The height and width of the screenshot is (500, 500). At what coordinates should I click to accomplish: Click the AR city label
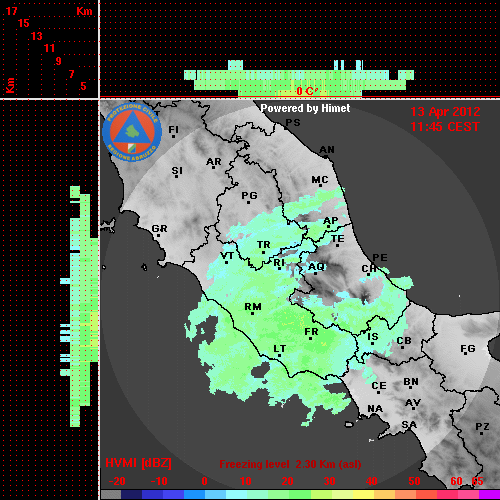(x=214, y=162)
